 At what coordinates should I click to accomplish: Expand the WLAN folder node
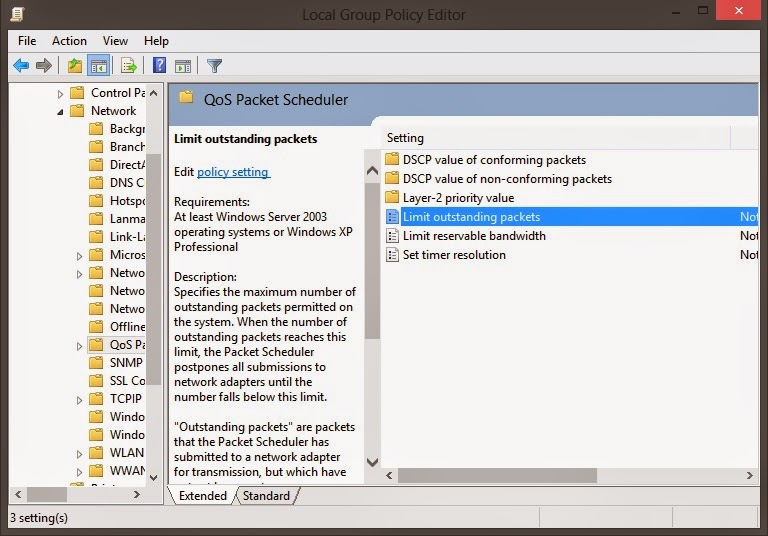(79, 454)
